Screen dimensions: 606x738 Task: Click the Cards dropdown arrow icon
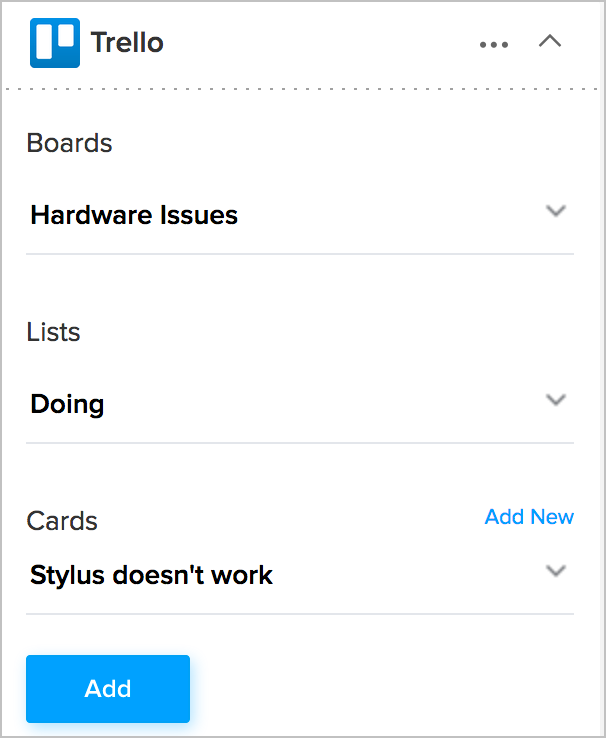[556, 571]
